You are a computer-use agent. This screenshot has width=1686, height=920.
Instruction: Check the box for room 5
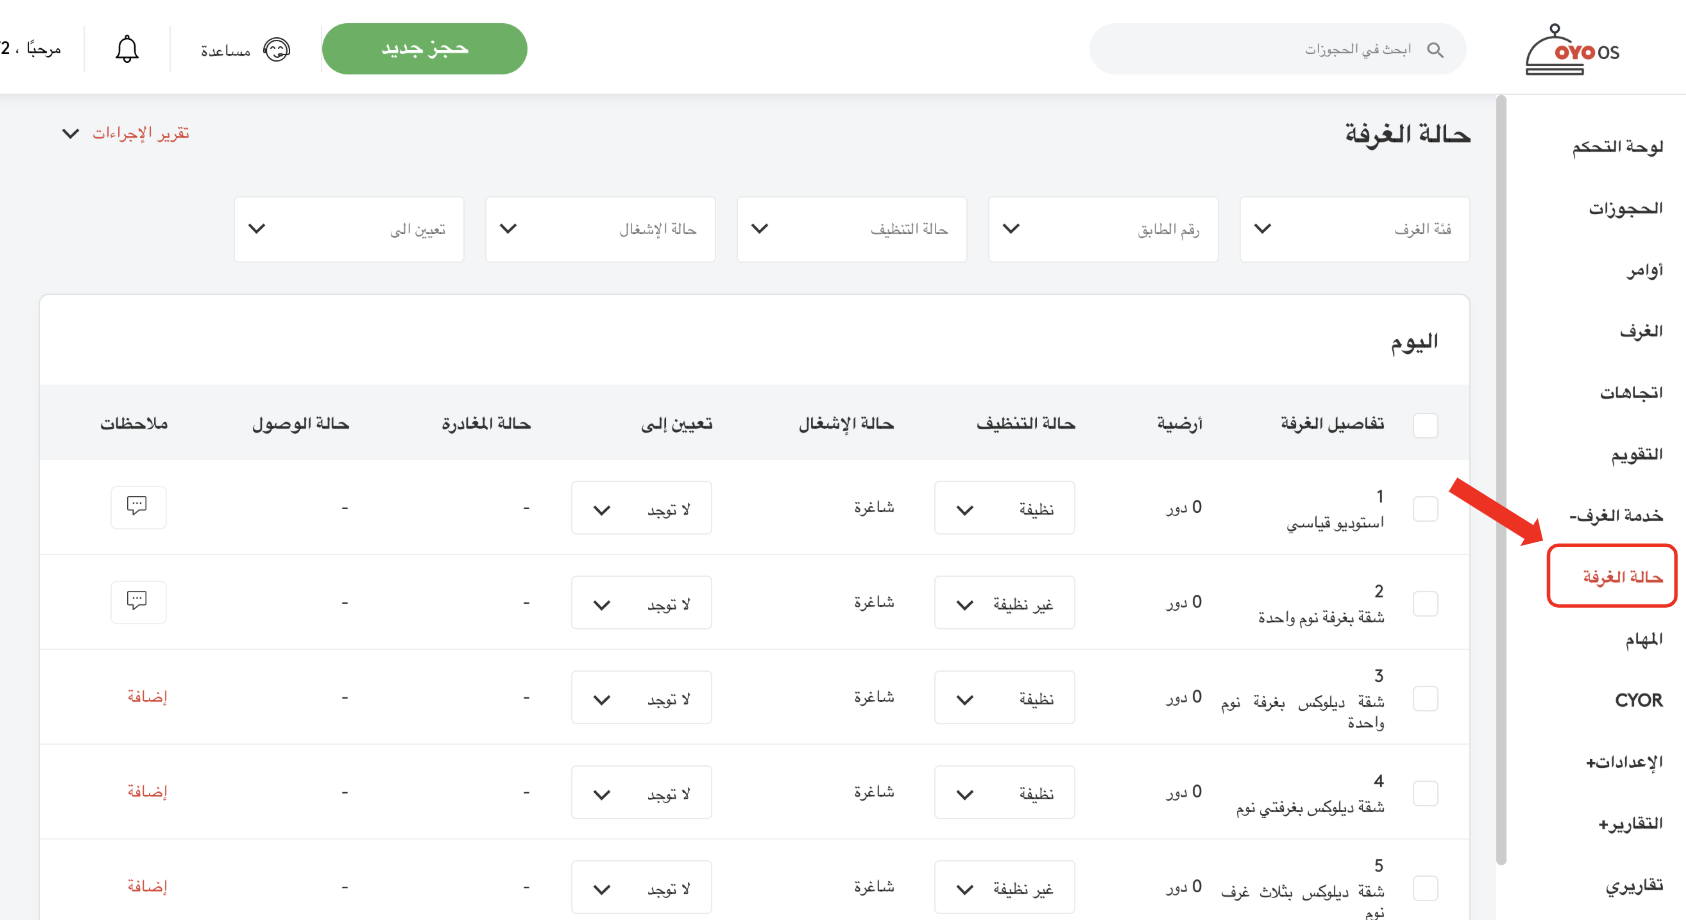pos(1426,889)
